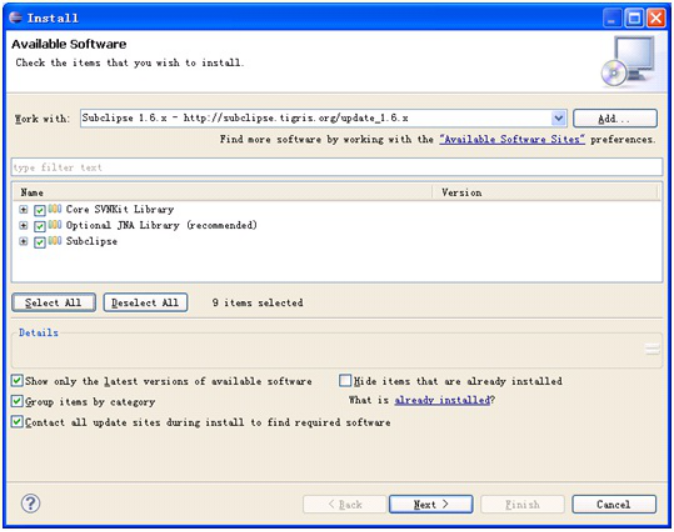Click the Core SVNKit Library category icon
Viewport: 674px width, 532px height.
coord(55,210)
